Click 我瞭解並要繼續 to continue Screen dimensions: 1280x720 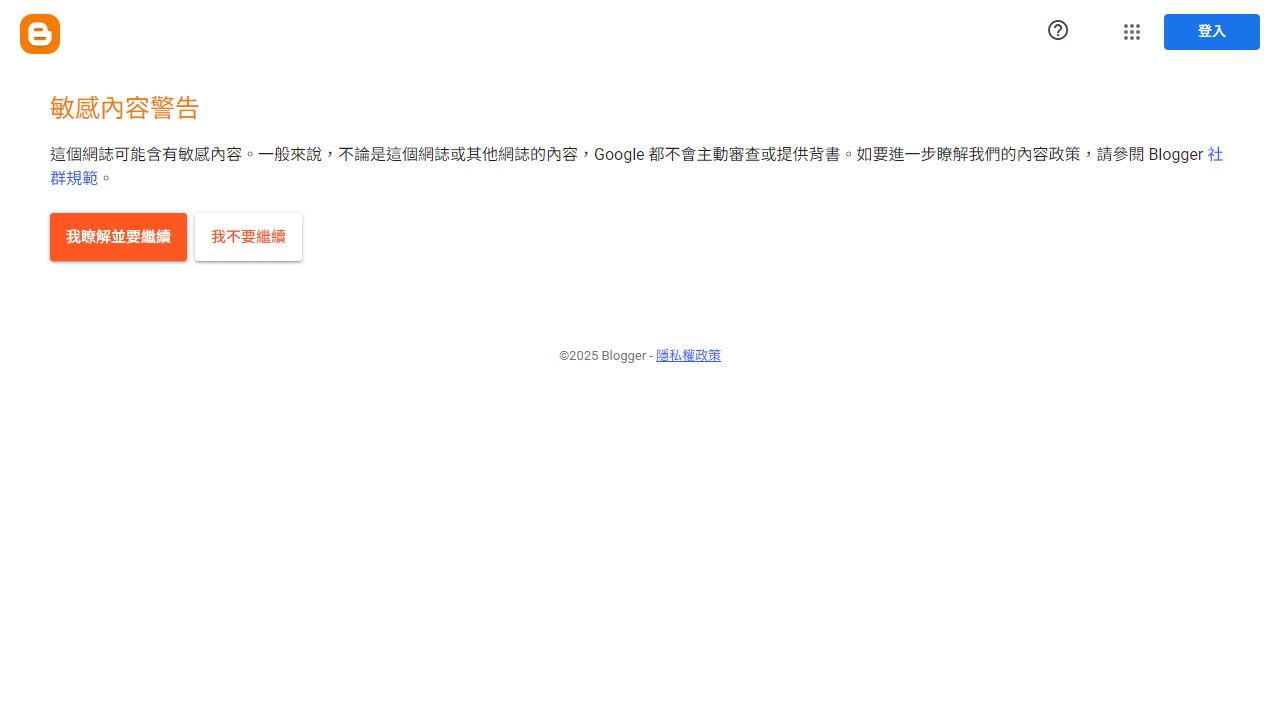click(x=118, y=237)
